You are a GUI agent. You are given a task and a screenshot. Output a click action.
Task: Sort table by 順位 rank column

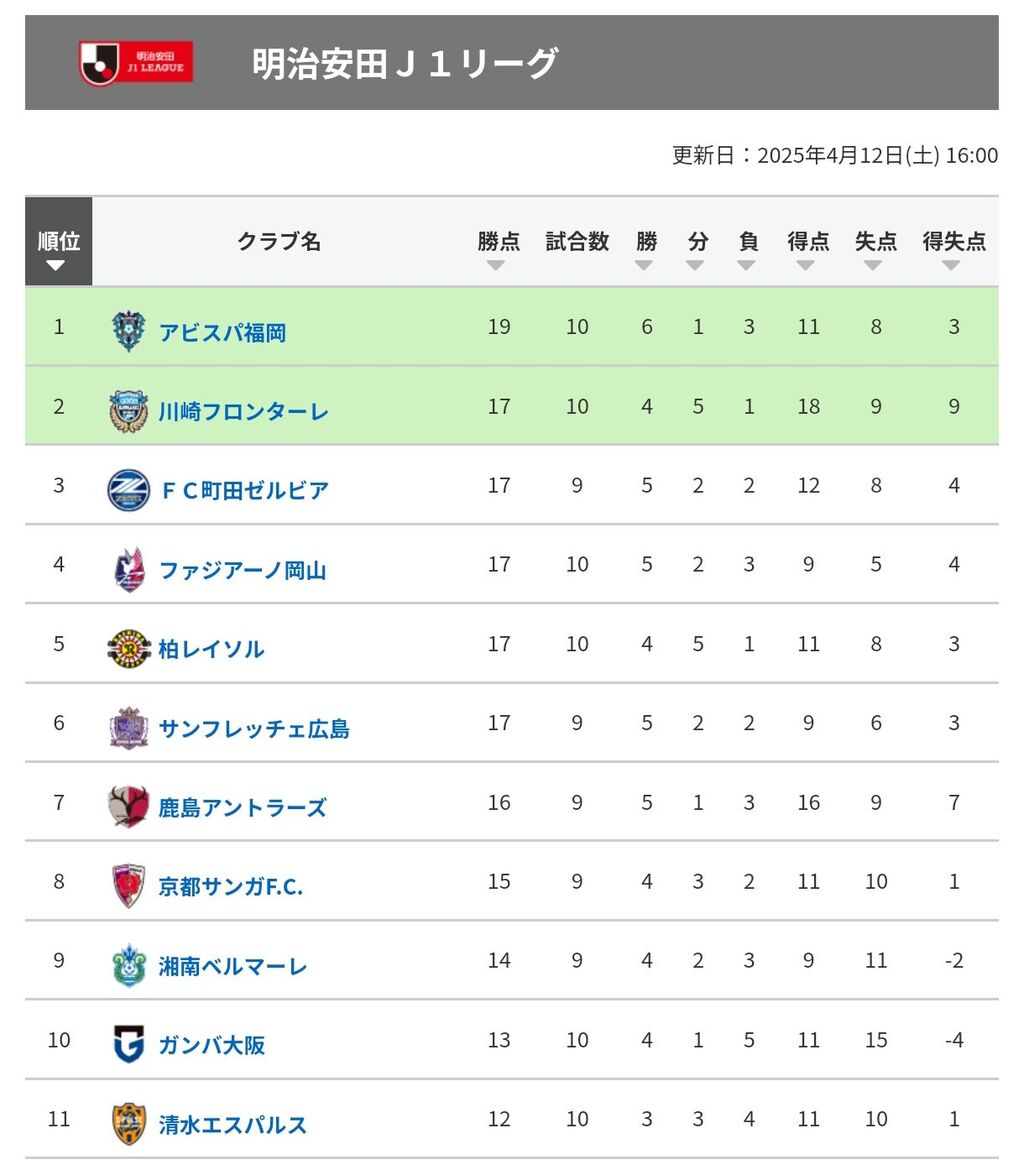[x=58, y=241]
